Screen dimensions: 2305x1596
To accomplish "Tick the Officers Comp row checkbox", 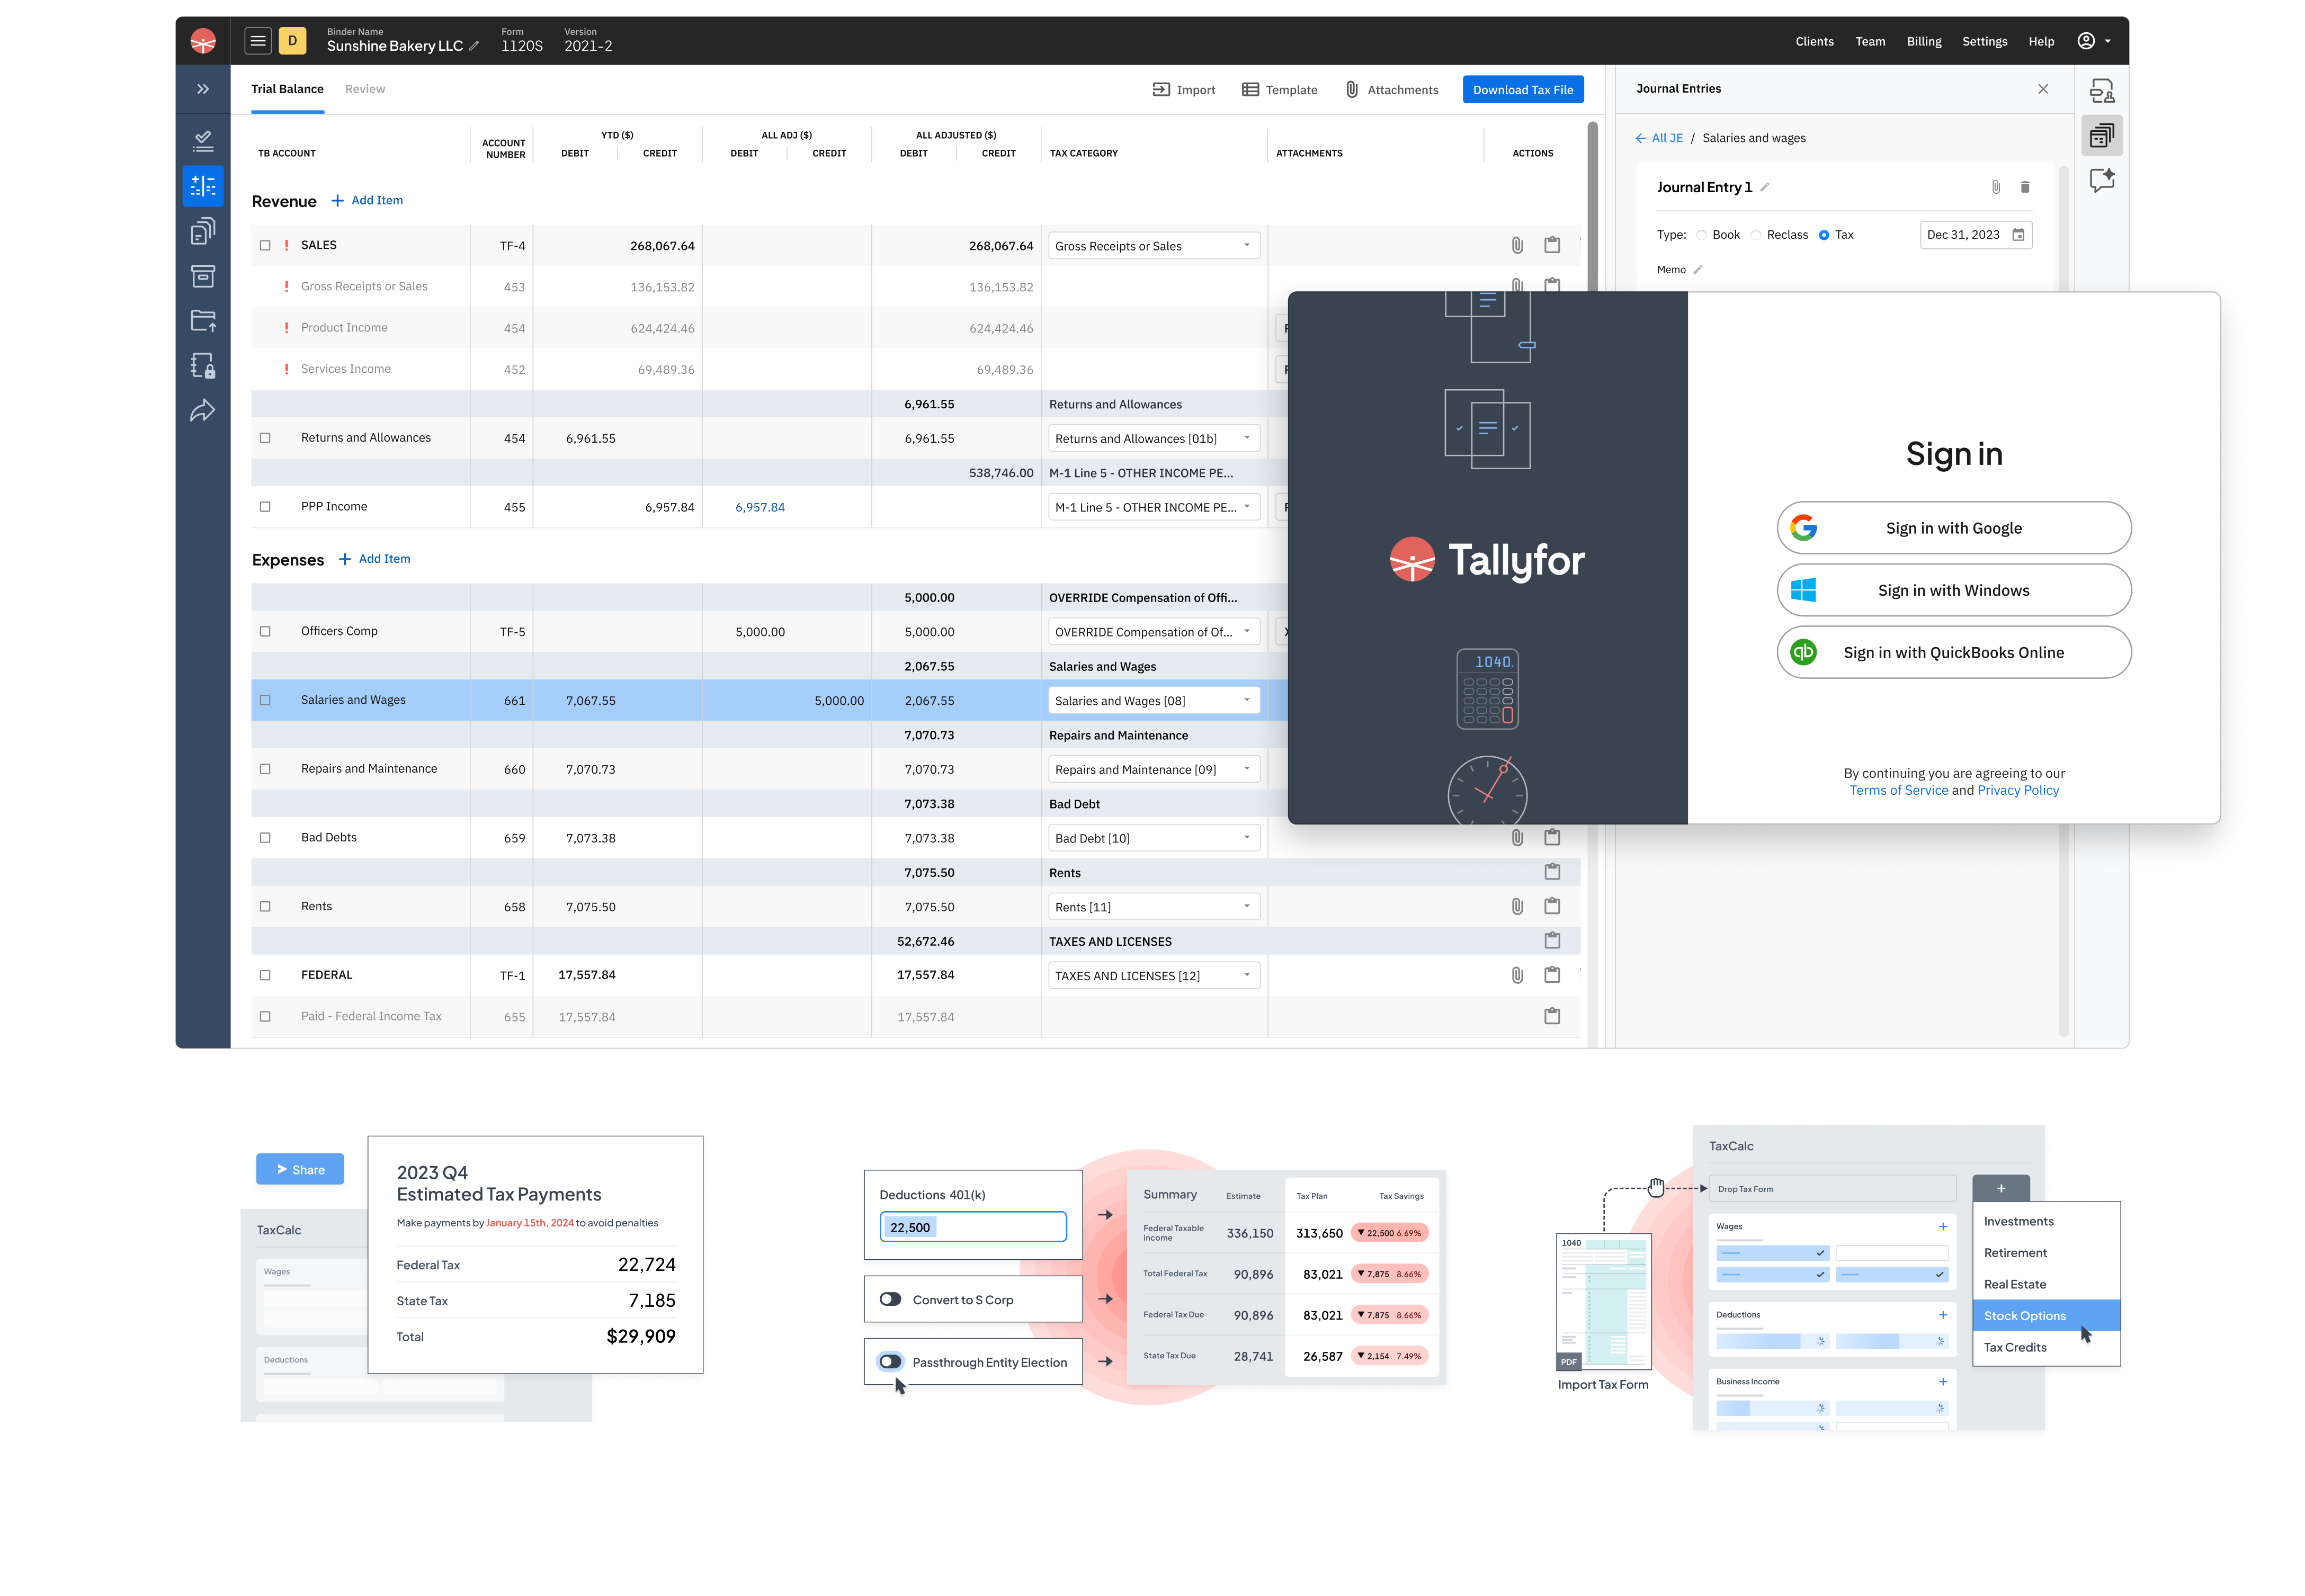I will tap(265, 632).
